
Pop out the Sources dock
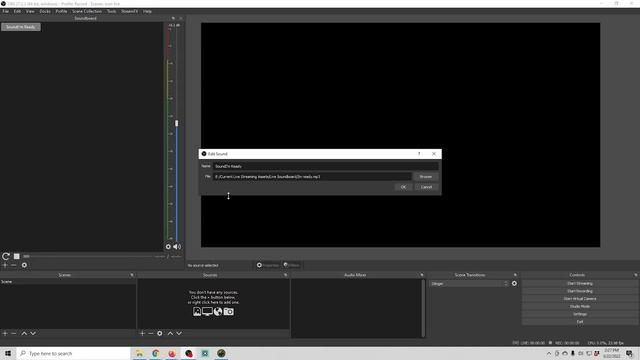[x=285, y=275]
